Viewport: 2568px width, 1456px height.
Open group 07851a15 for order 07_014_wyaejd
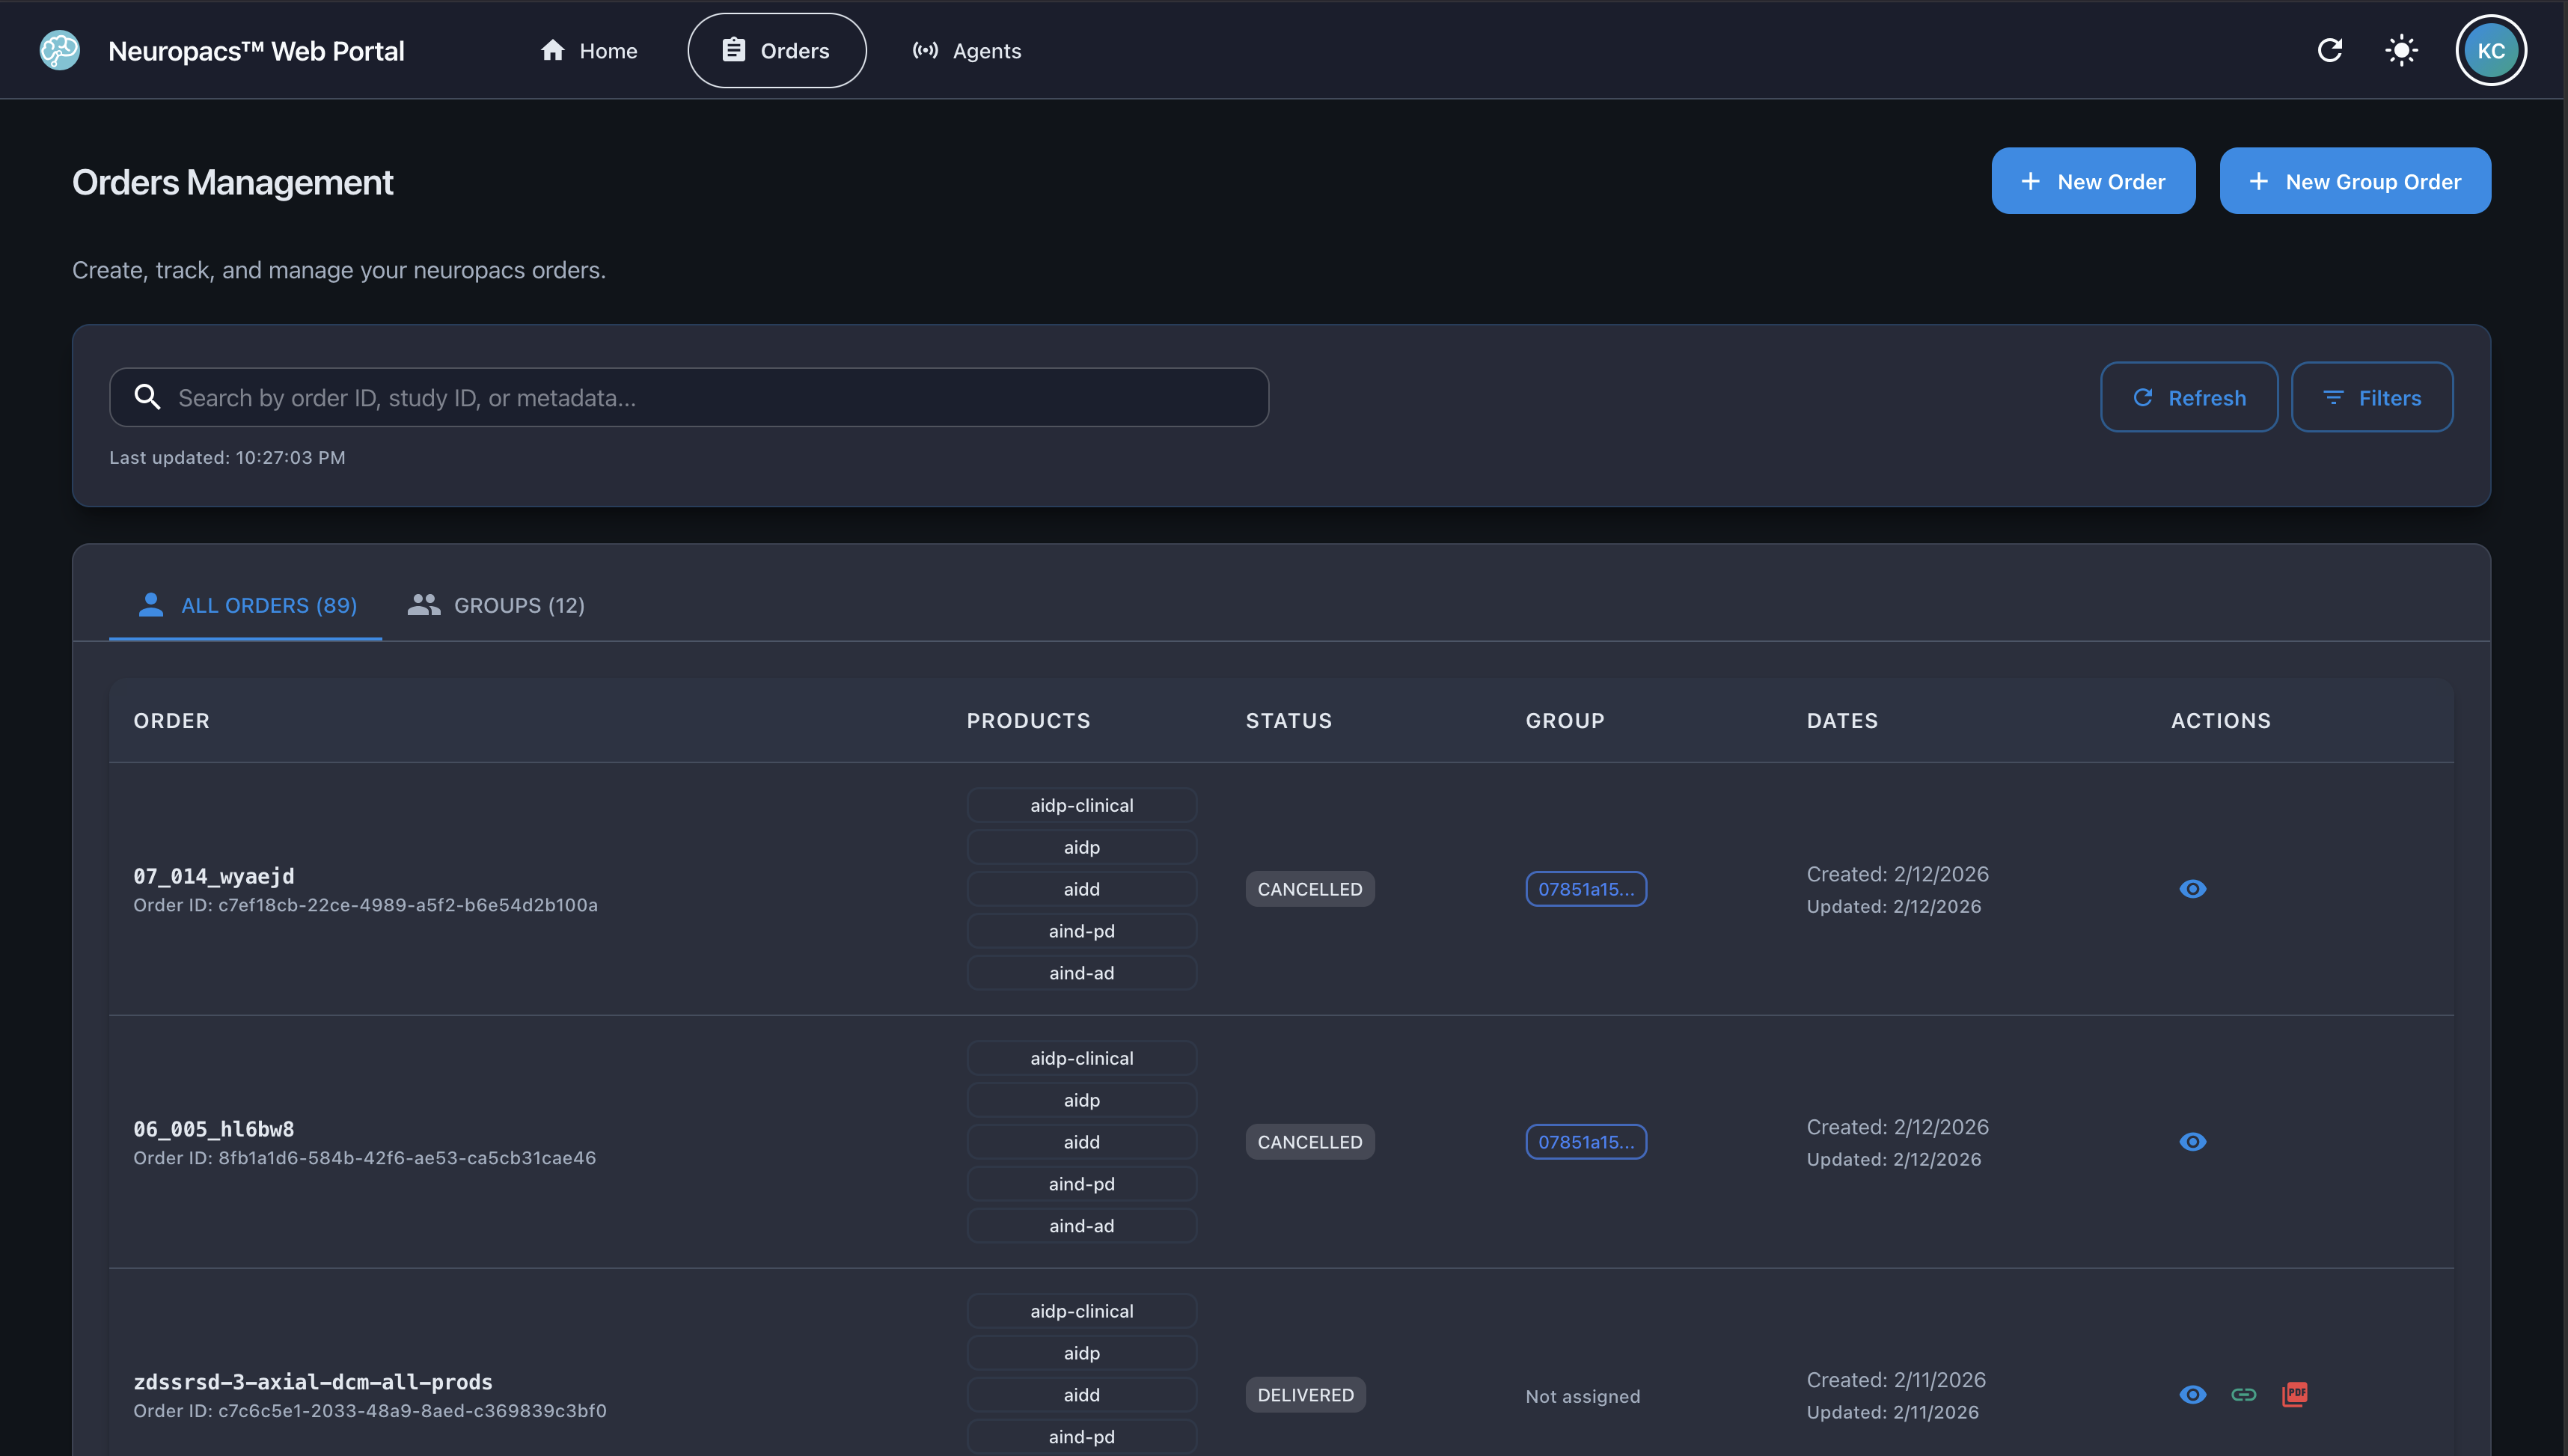click(1585, 888)
